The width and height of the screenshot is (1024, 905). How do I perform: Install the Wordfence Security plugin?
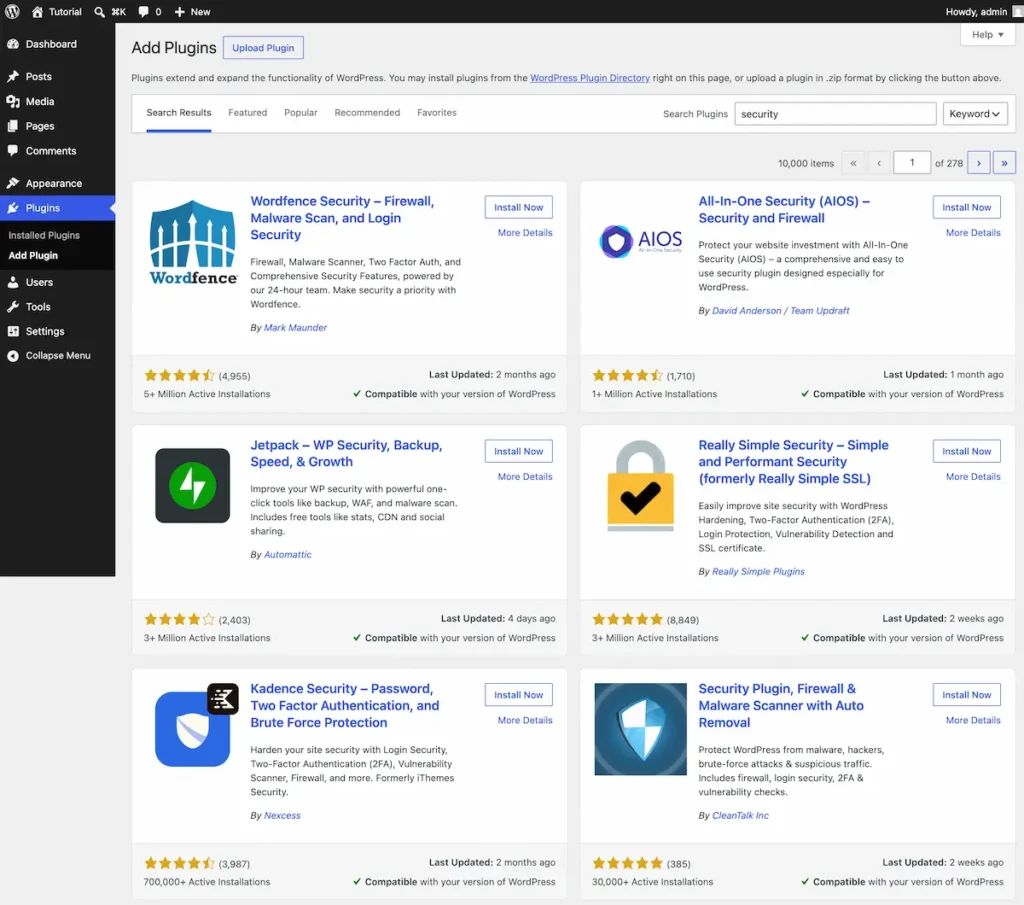point(519,207)
